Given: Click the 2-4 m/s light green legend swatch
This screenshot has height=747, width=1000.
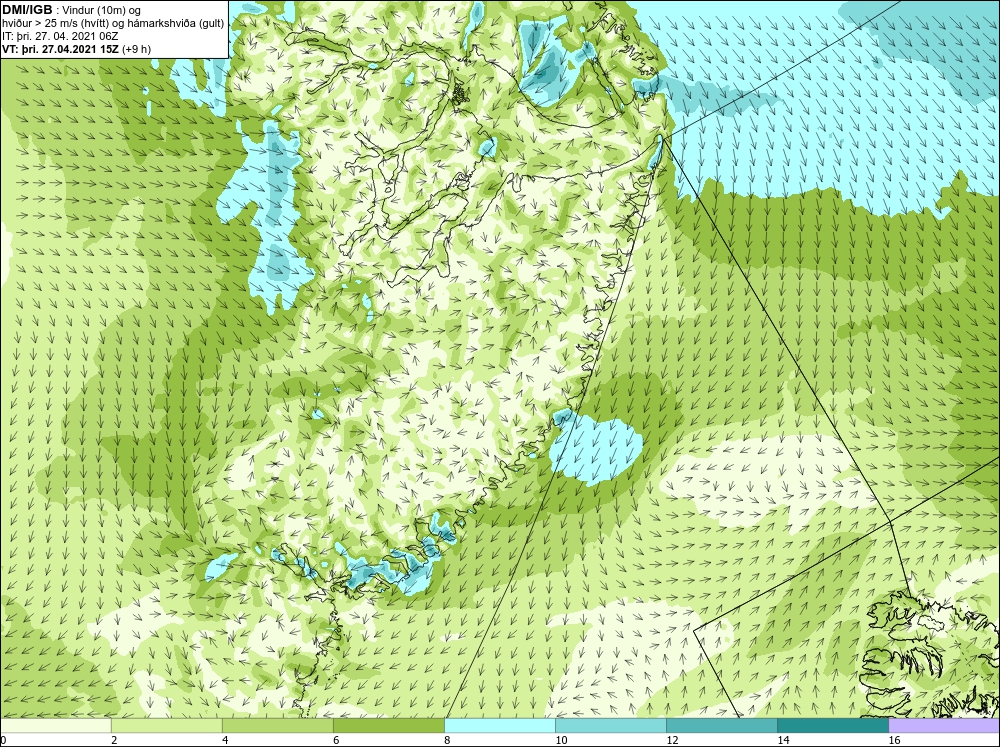Looking at the screenshot, I should tap(166, 725).
